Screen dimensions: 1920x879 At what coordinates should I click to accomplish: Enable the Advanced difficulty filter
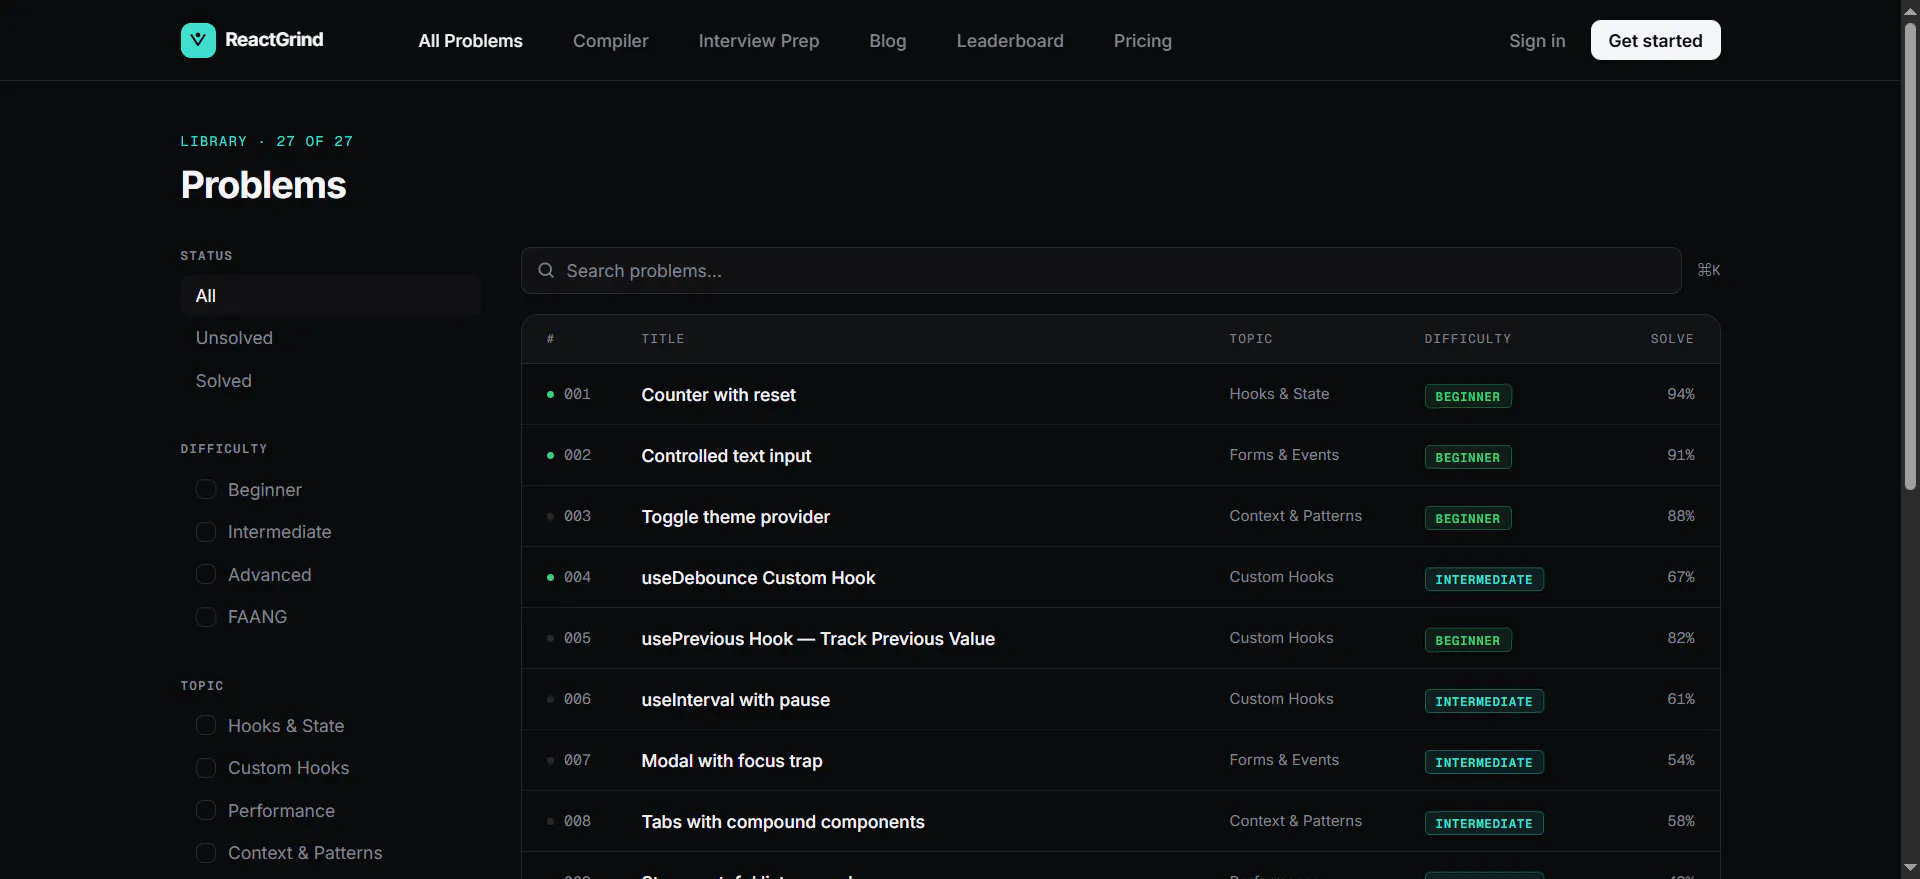point(206,574)
